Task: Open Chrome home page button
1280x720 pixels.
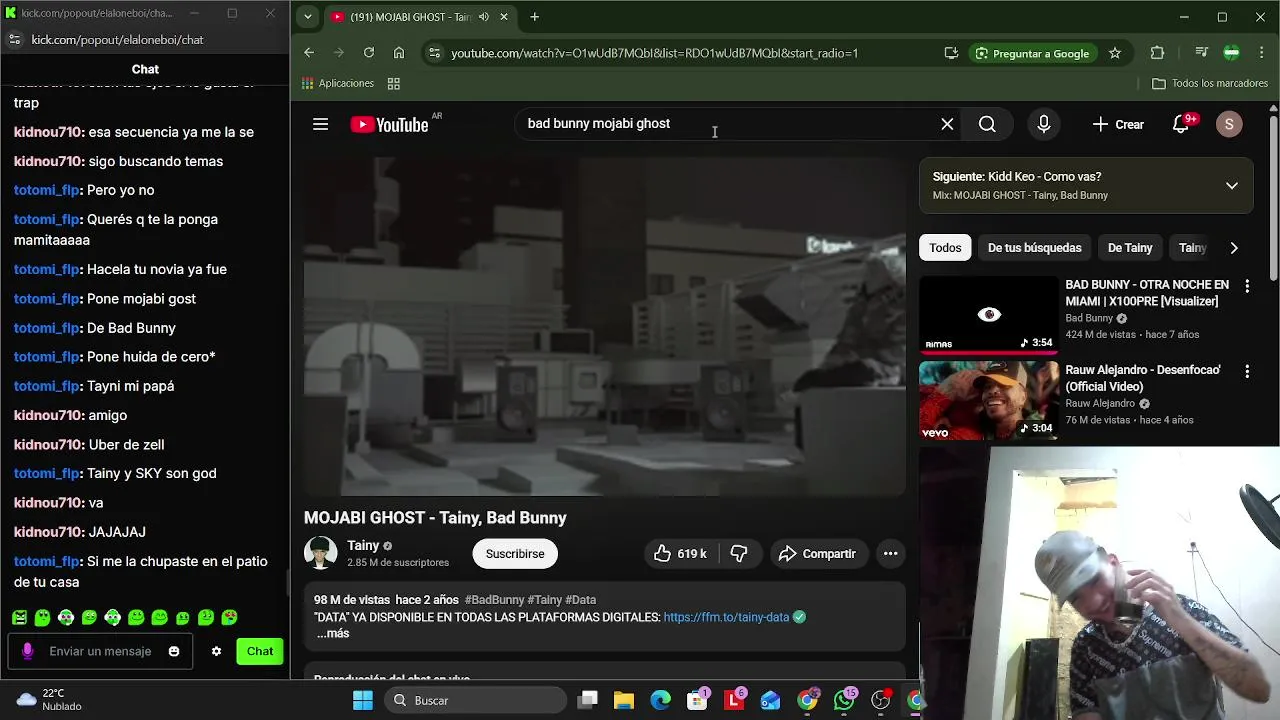Action: pyautogui.click(x=399, y=53)
